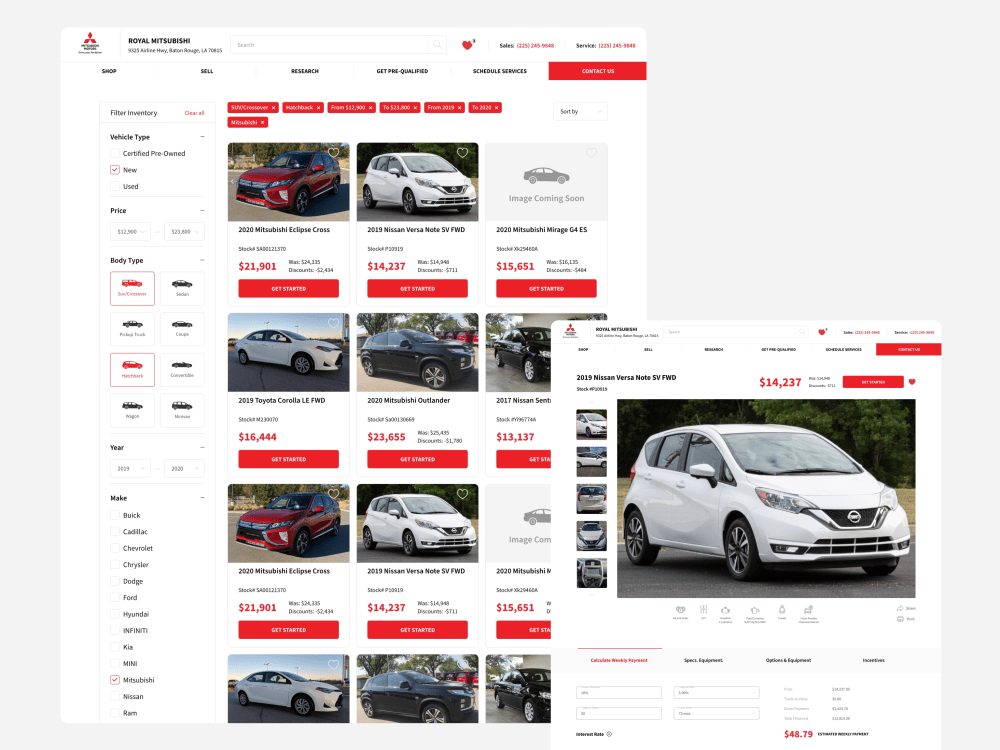
Task: Check the Nissan make checkbox
Action: coord(115,696)
